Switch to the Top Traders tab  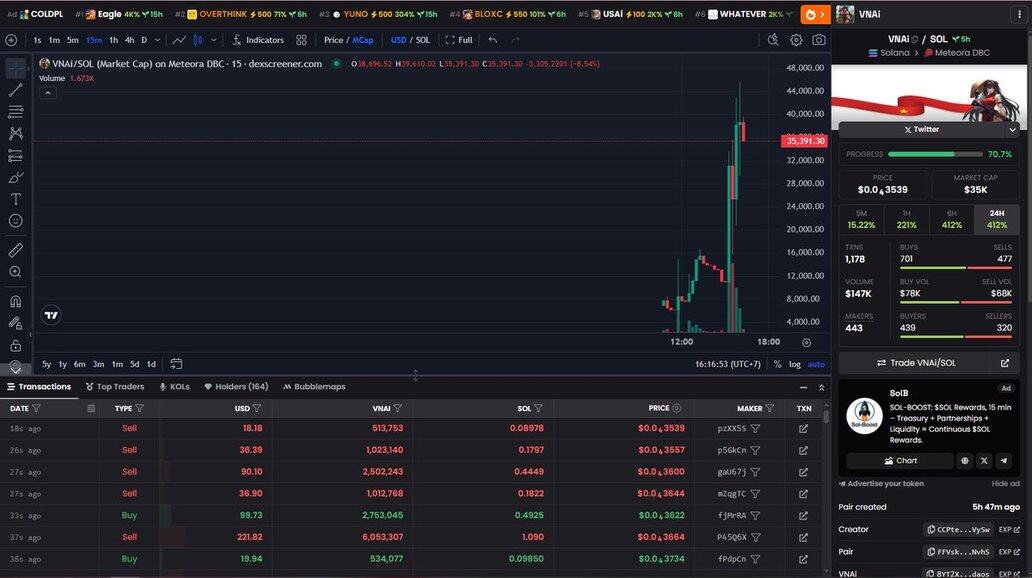click(115, 386)
